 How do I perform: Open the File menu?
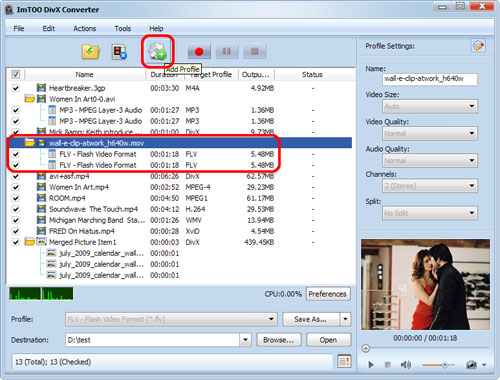[x=19, y=28]
